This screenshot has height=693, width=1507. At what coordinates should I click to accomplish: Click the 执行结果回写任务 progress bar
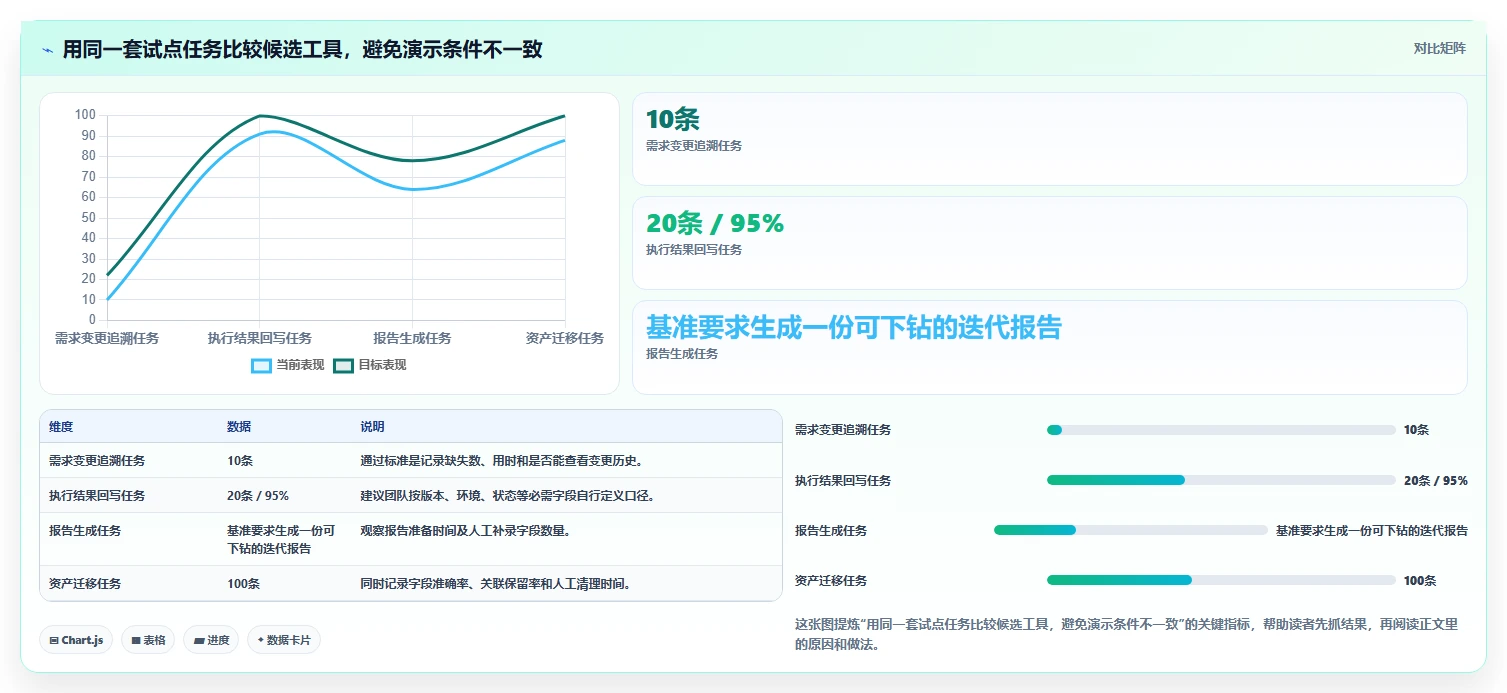point(1221,480)
